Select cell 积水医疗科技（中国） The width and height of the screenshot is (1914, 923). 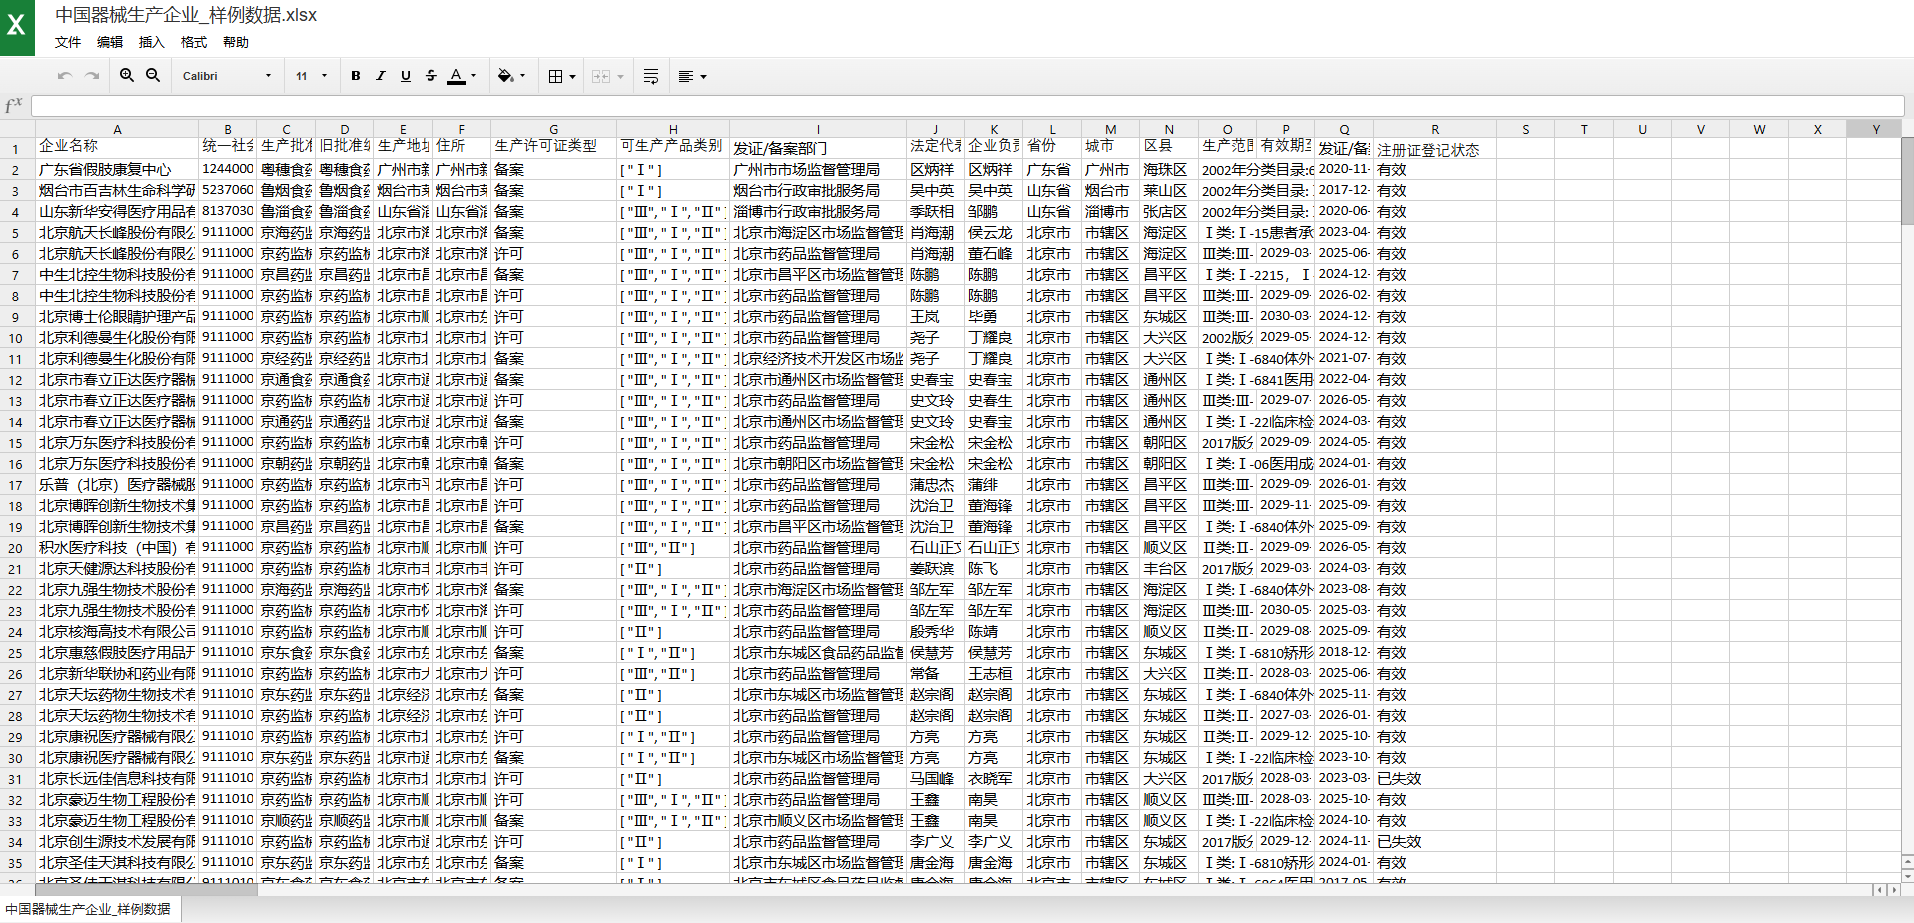pos(117,548)
